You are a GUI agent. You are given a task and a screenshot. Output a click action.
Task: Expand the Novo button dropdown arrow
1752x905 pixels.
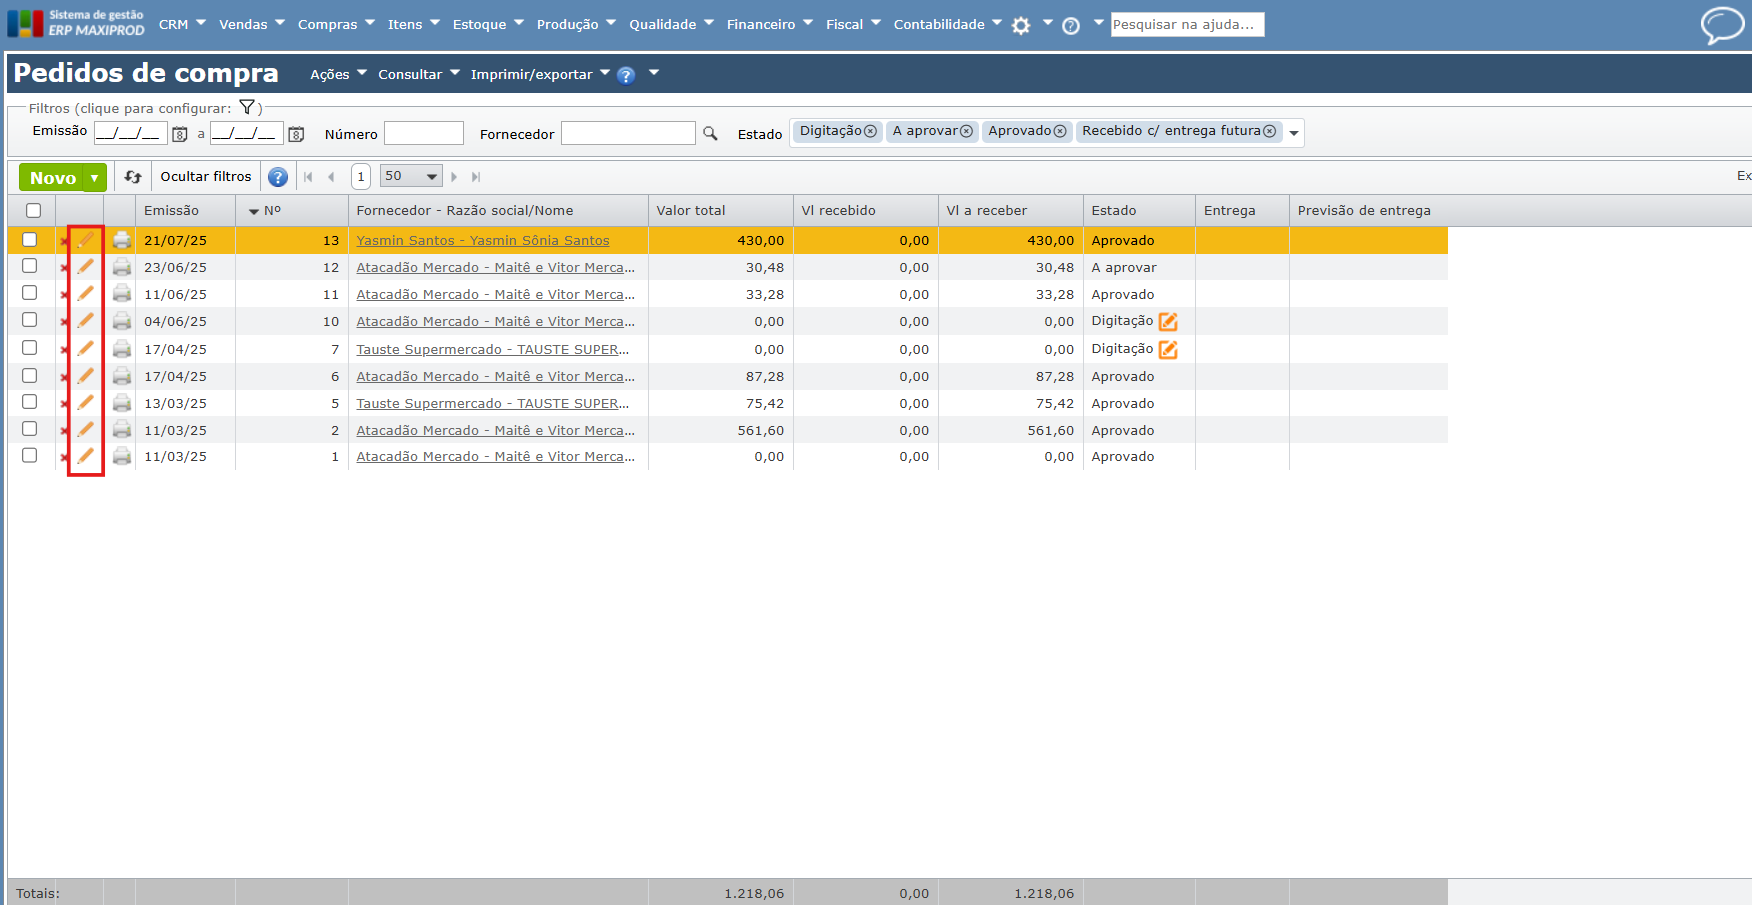point(94,178)
